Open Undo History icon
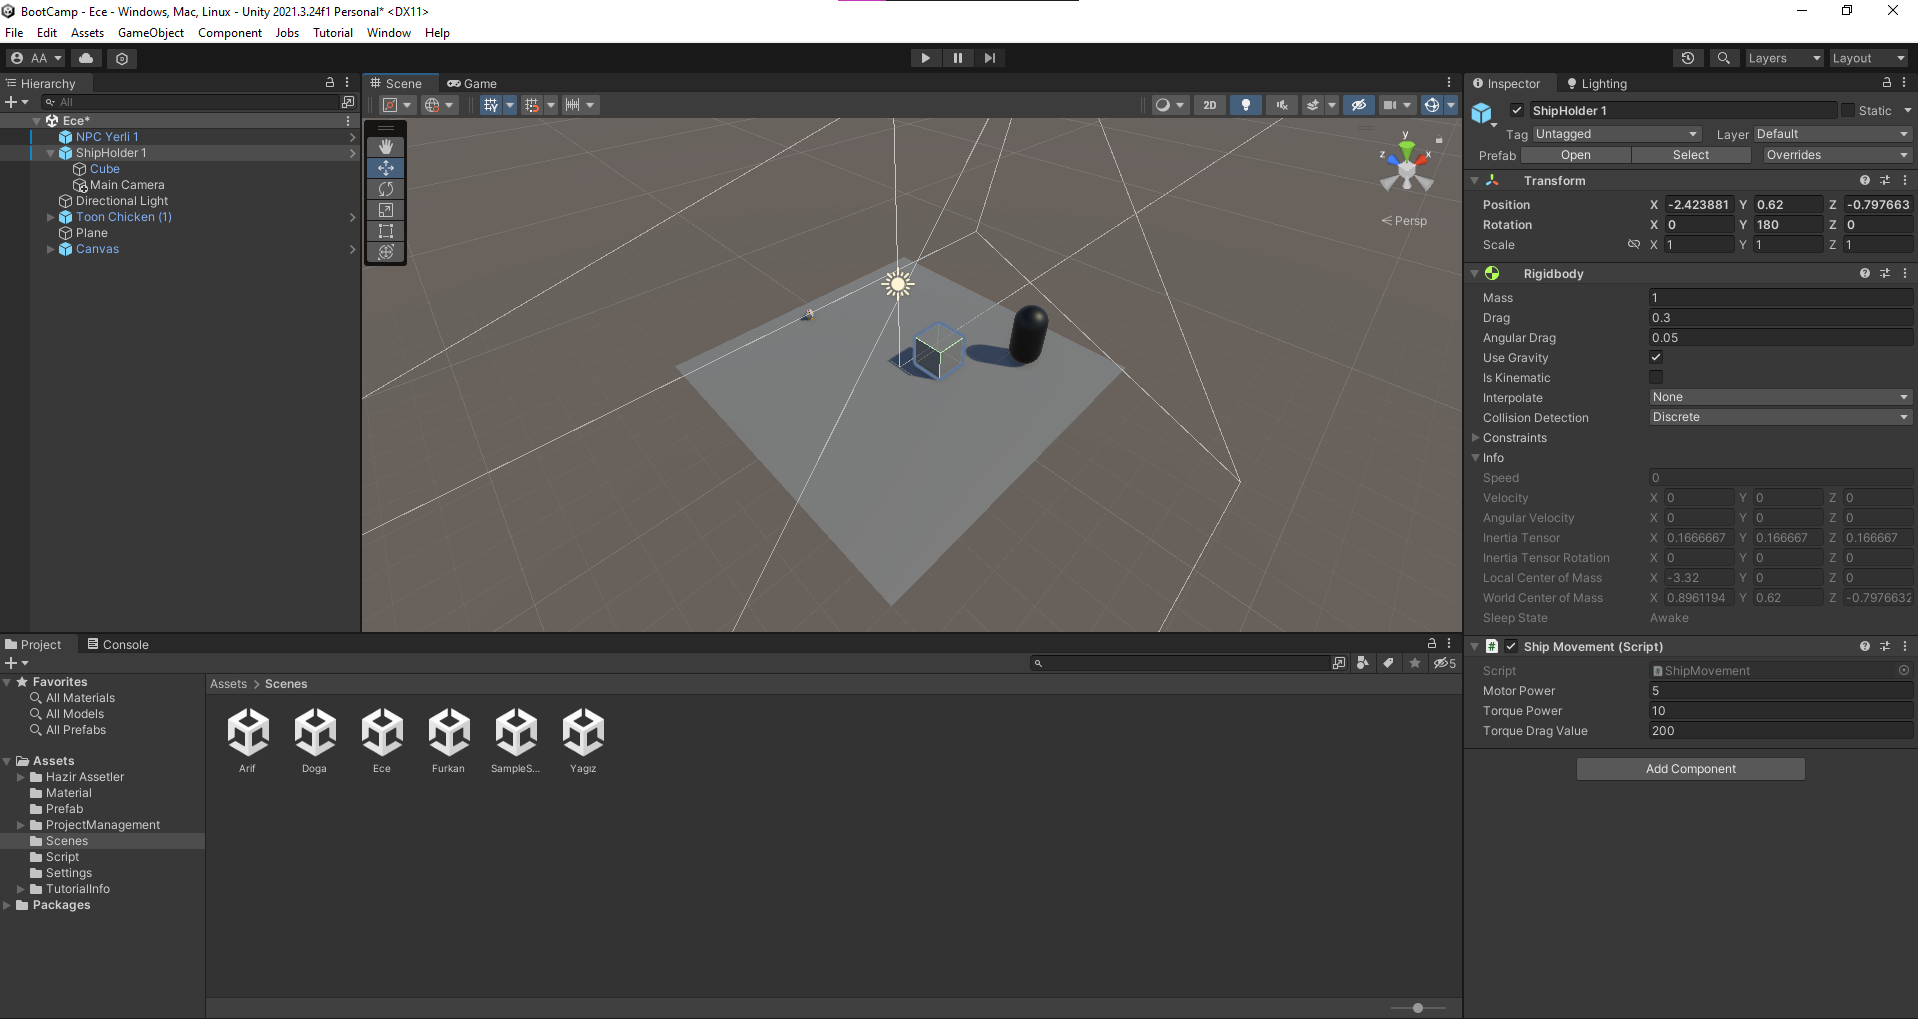The width and height of the screenshot is (1918, 1019). (1688, 58)
